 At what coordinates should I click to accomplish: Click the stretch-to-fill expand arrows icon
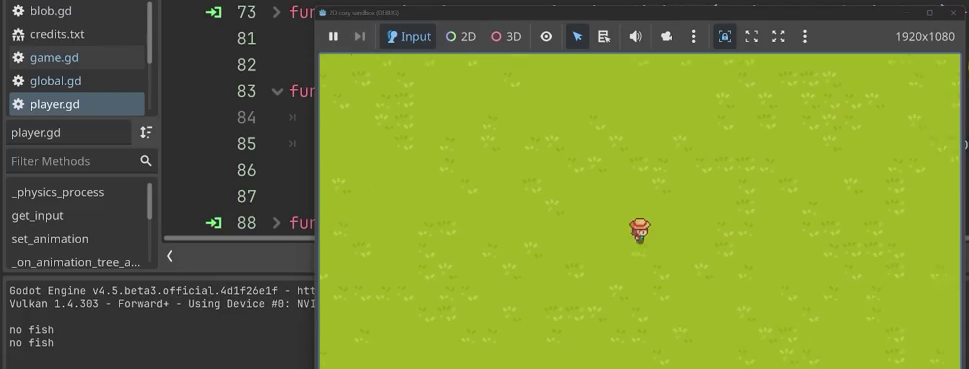click(x=778, y=36)
